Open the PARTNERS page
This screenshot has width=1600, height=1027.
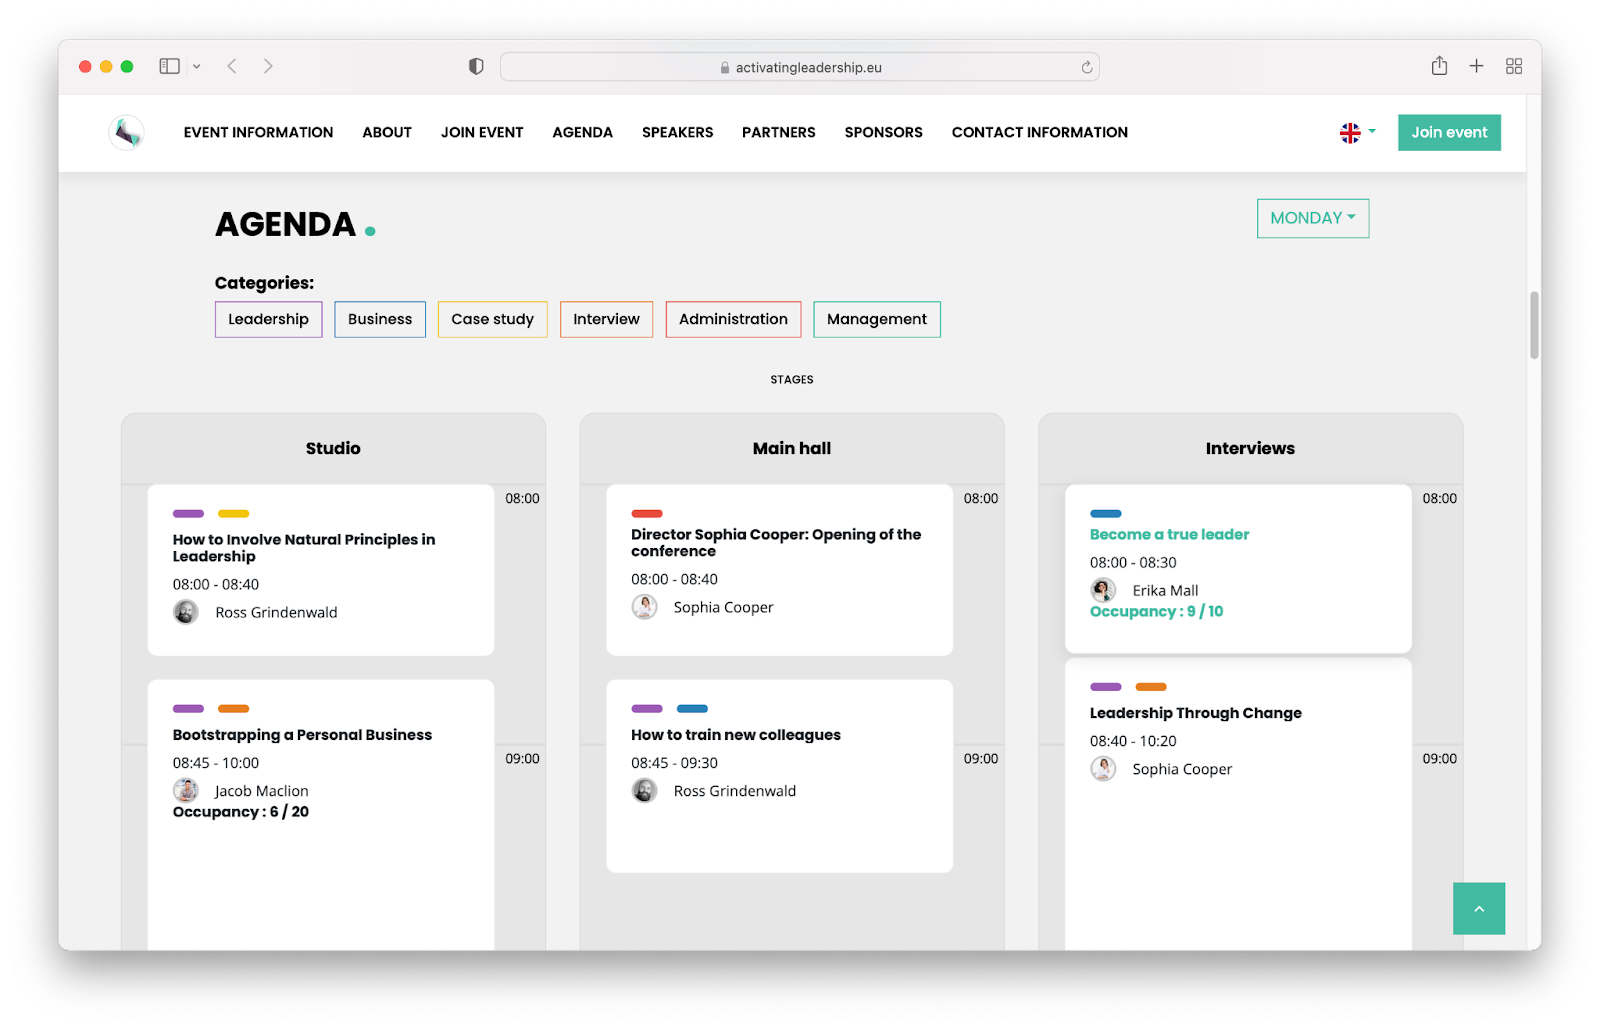click(x=779, y=132)
